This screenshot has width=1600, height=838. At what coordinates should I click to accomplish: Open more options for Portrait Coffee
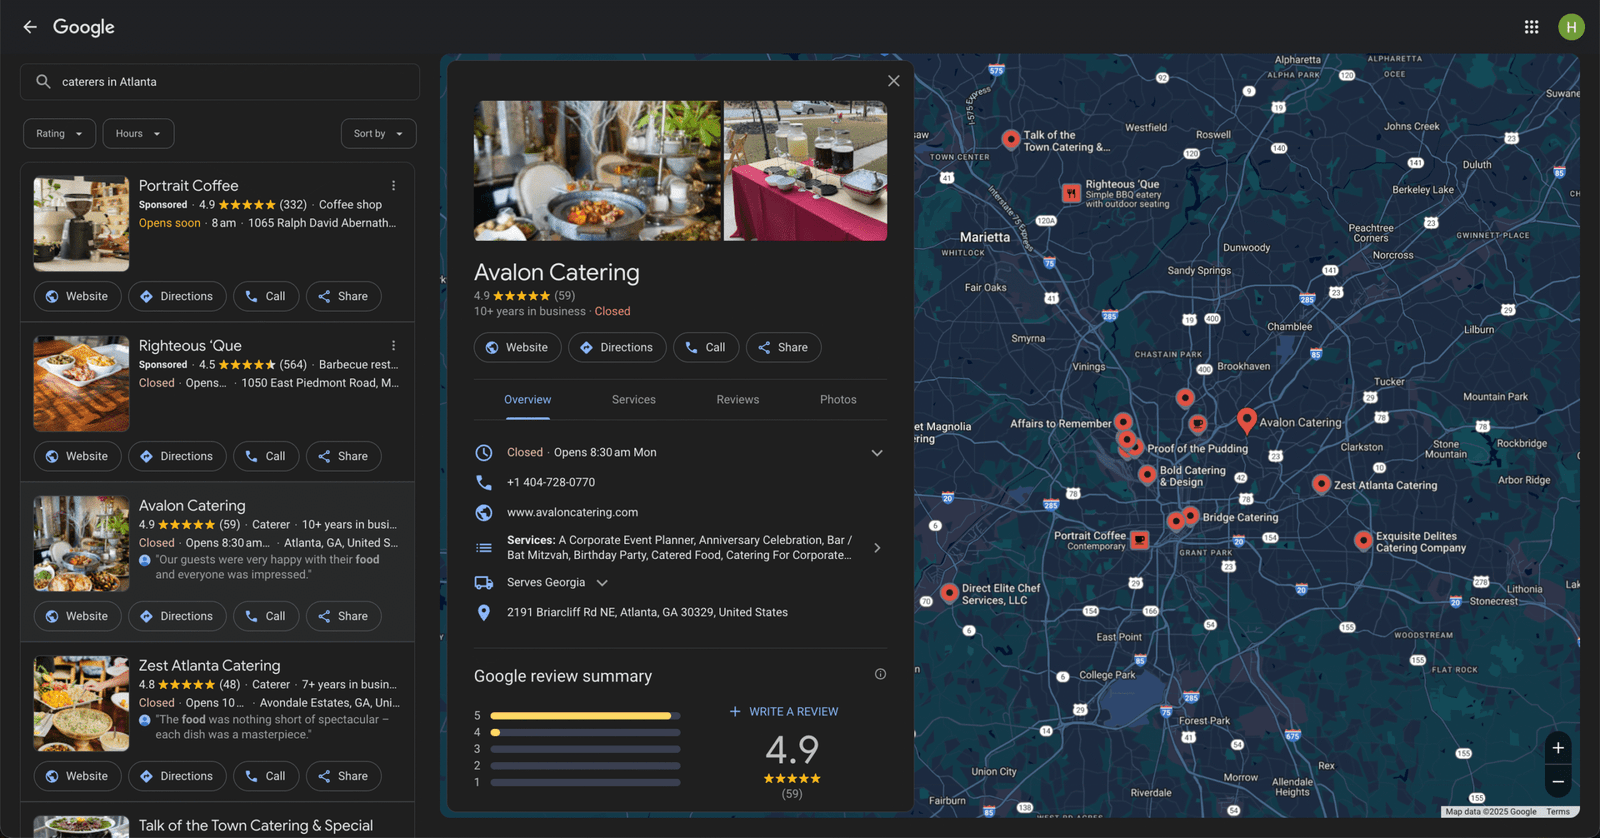(394, 186)
